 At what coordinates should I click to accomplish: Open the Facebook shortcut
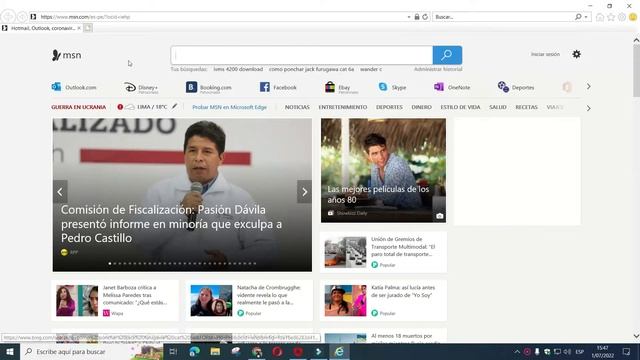click(278, 87)
